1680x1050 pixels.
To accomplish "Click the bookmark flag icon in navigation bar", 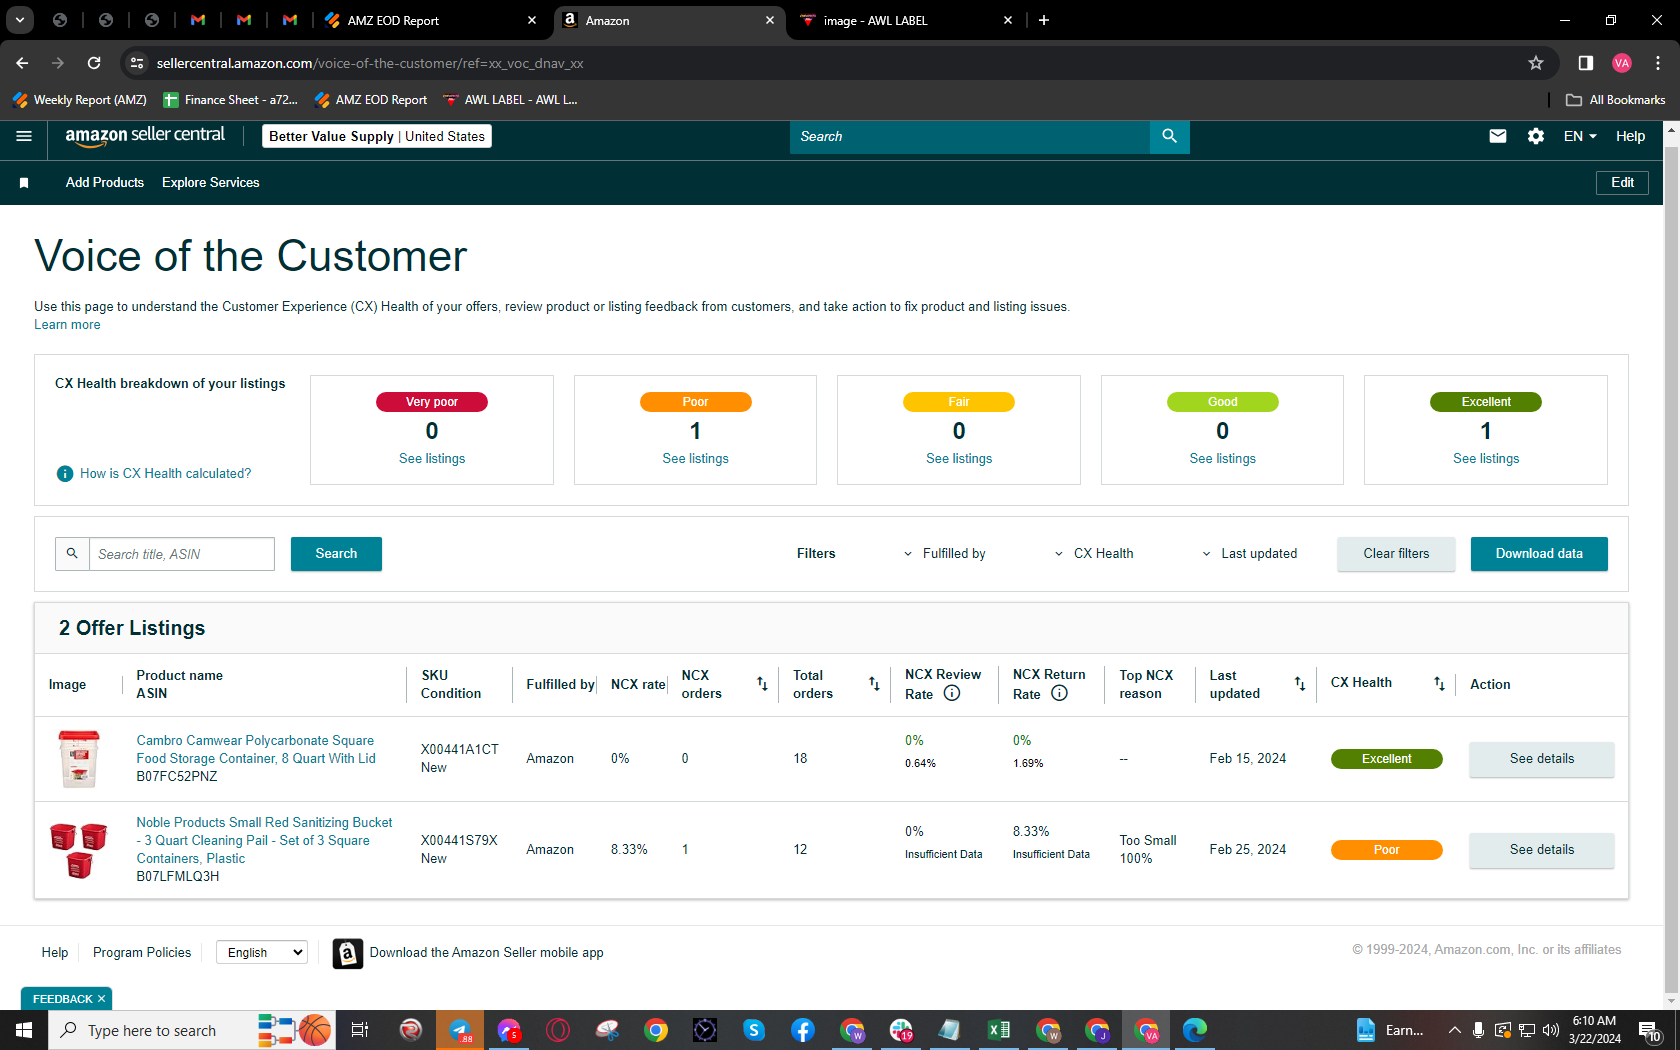I will [24, 183].
